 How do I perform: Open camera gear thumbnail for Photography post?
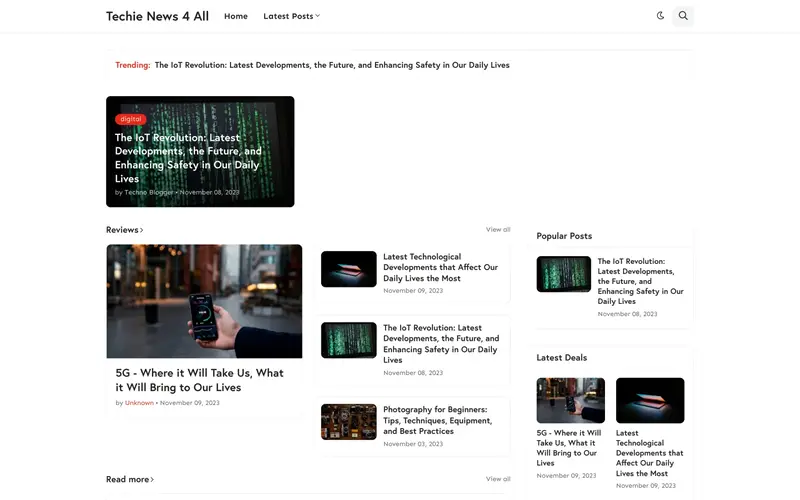point(348,422)
